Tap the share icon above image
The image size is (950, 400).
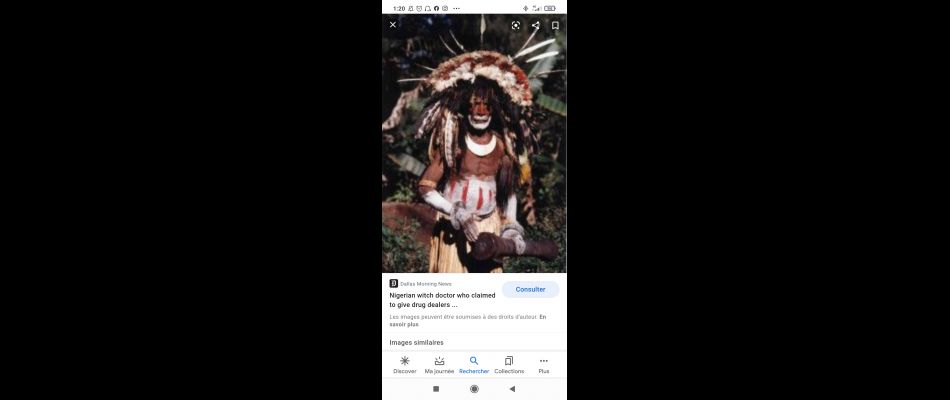pyautogui.click(x=536, y=25)
